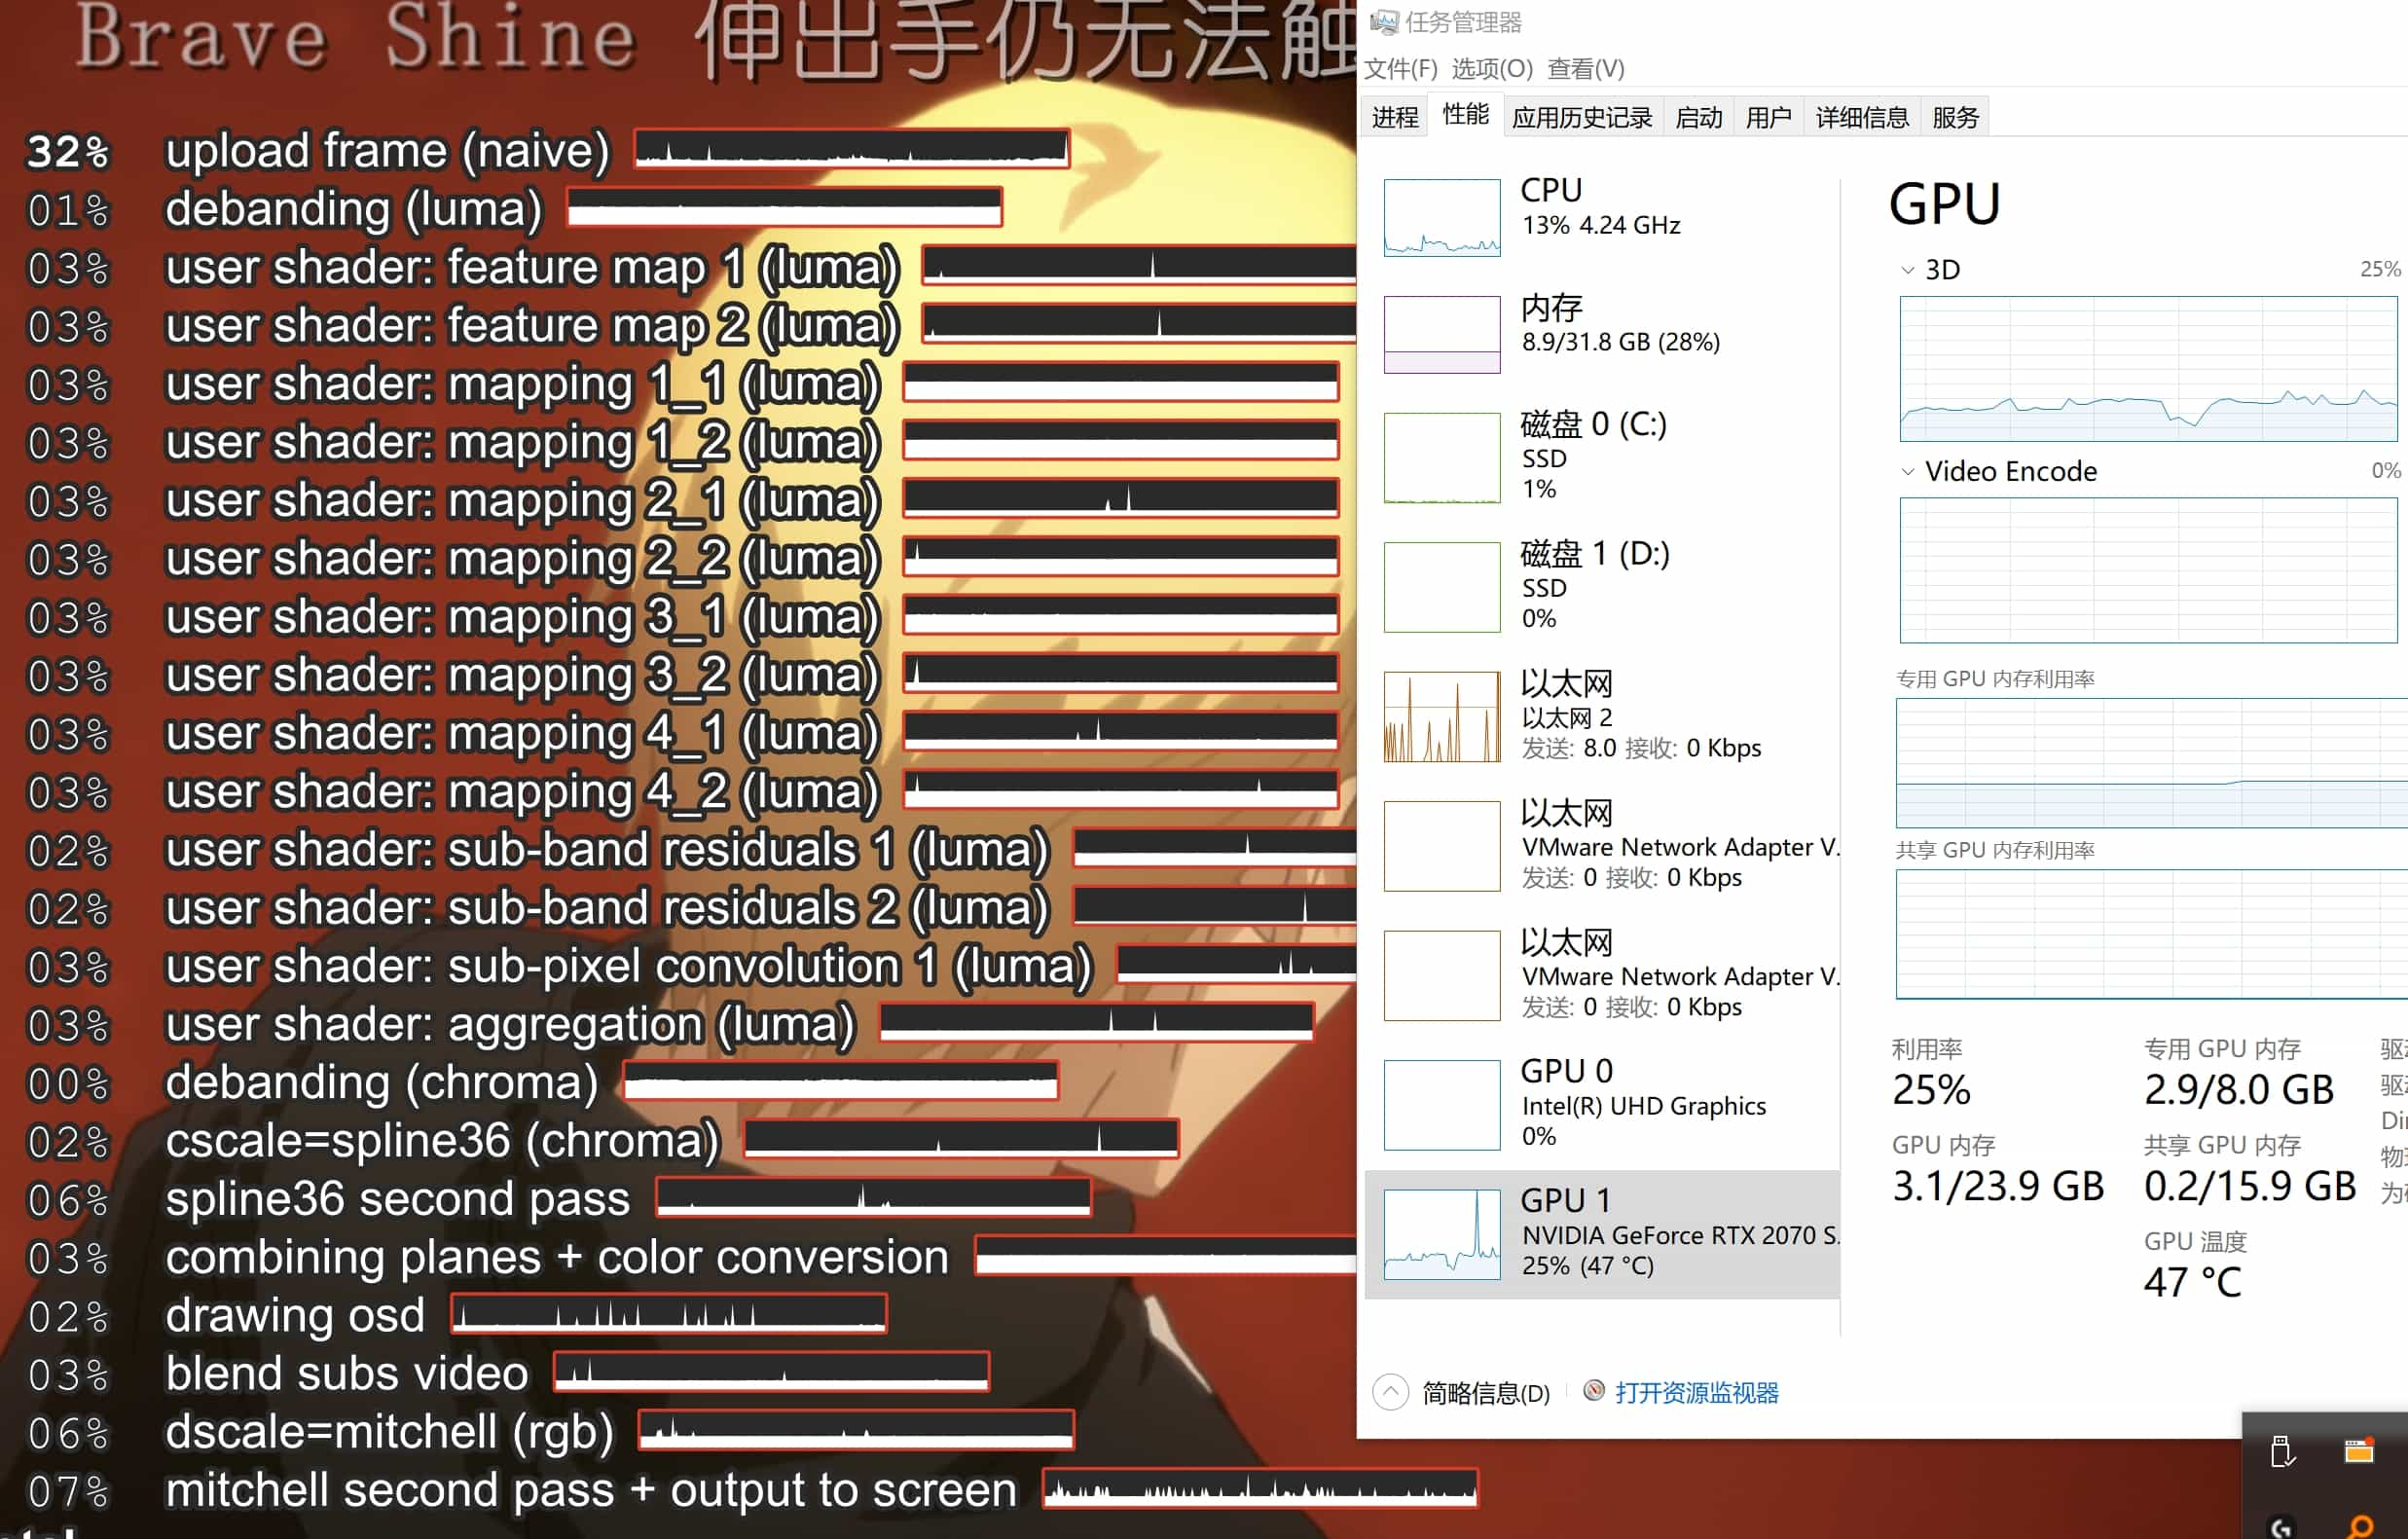Click the 'spline36 second pass' row in the video player
This screenshot has height=1539, width=2408.
[558, 1198]
